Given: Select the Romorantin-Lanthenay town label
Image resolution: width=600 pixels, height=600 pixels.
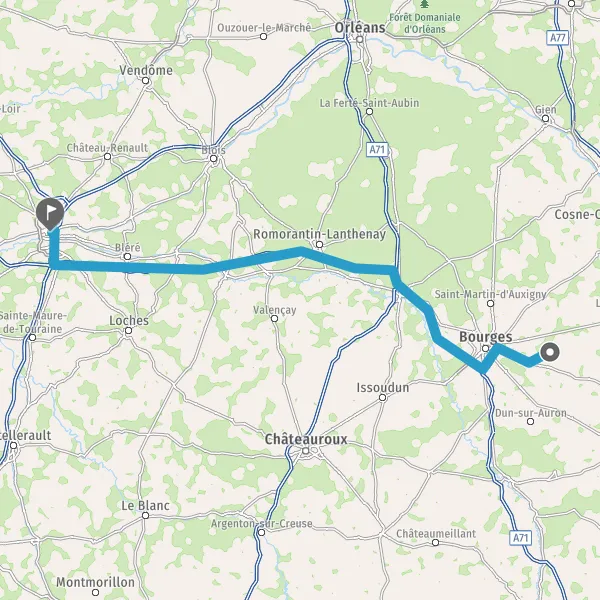Looking at the screenshot, I should click(320, 234).
